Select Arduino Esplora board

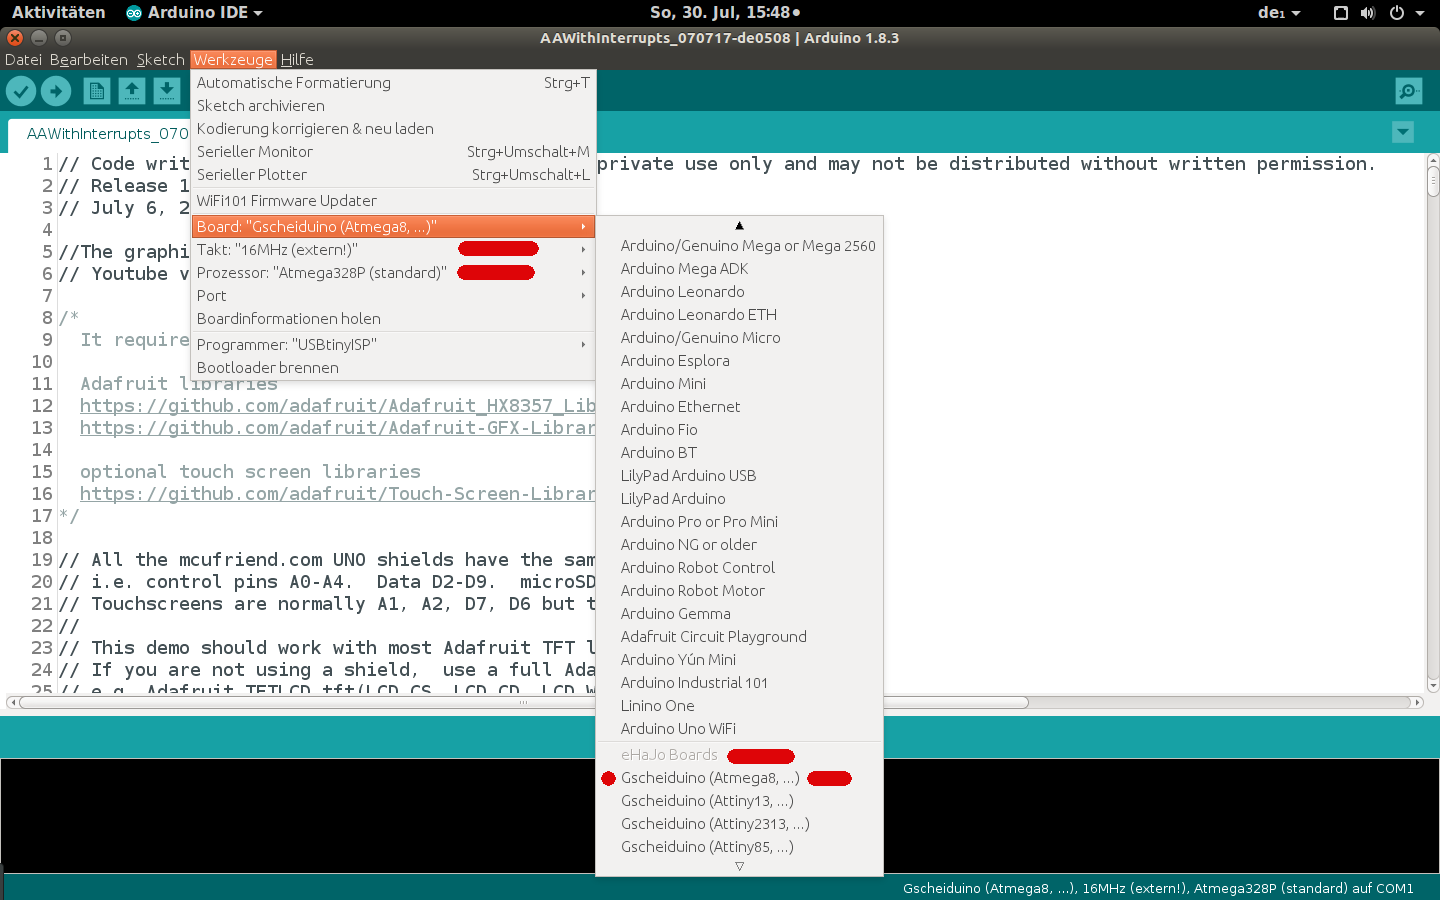pos(739,361)
